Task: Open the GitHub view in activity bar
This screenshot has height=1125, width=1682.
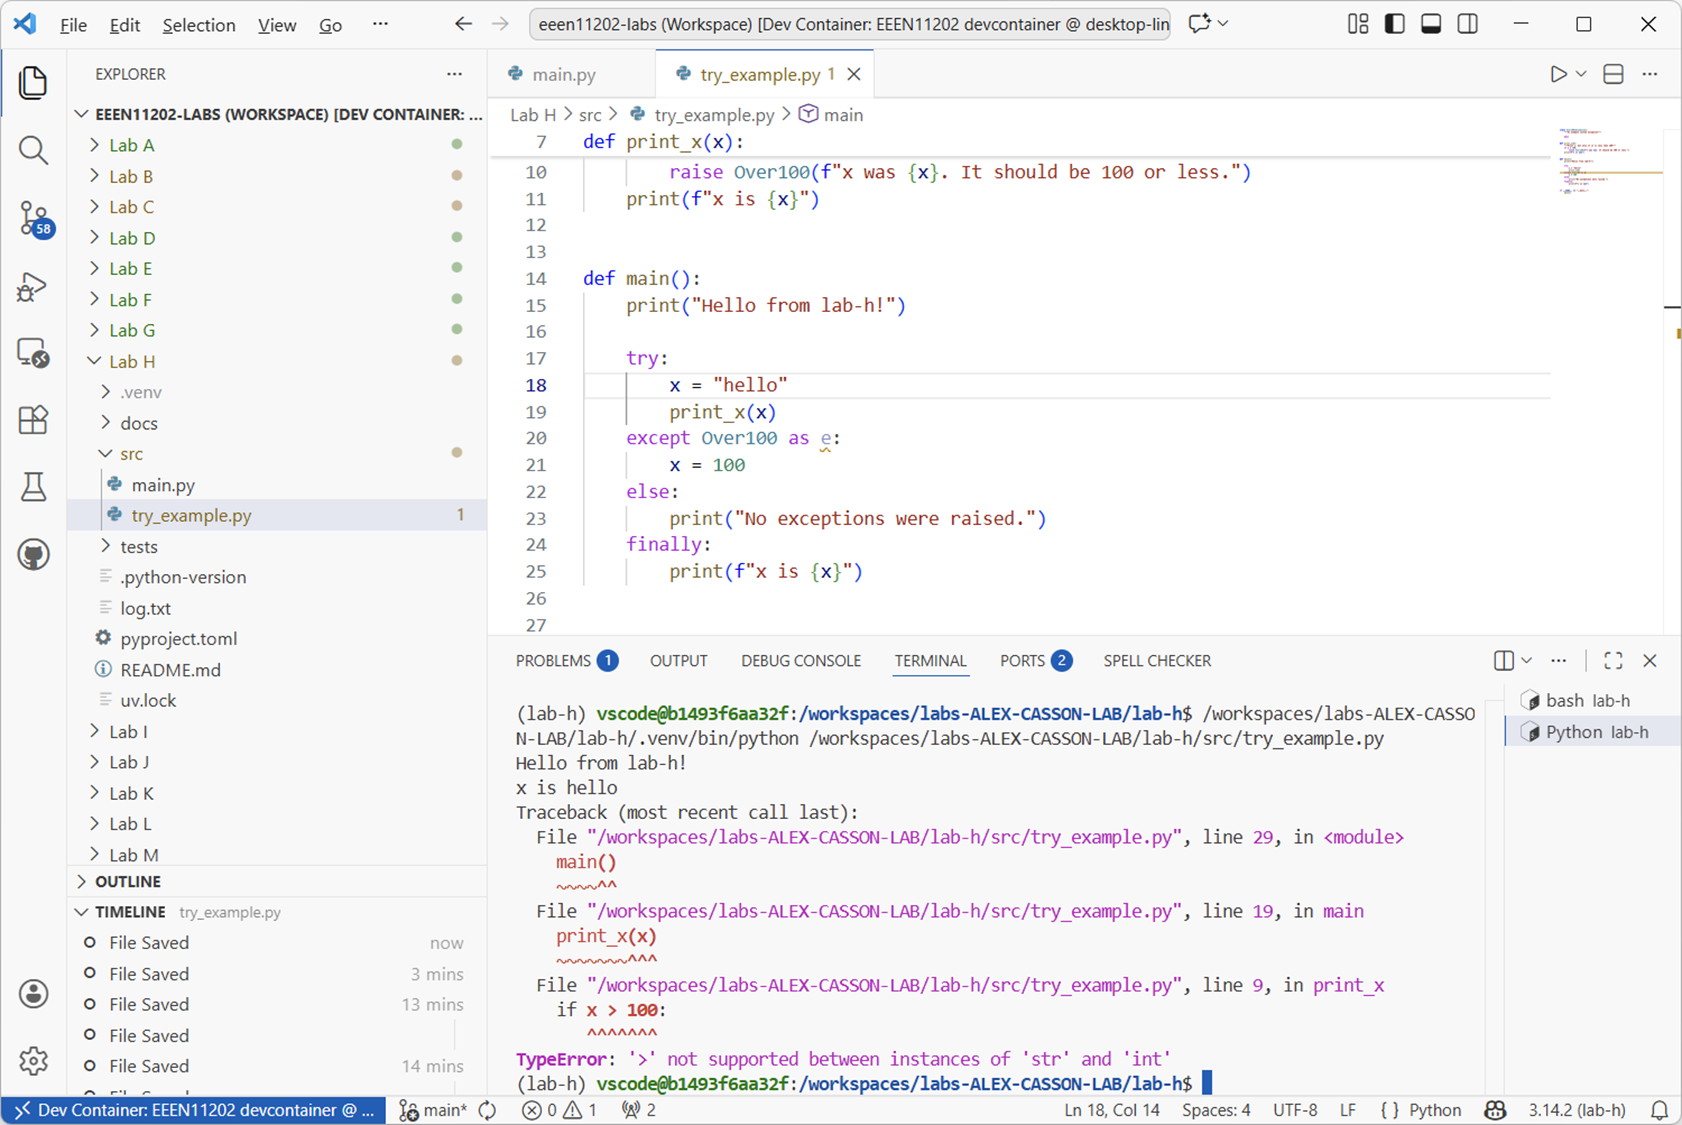Action: tap(33, 554)
